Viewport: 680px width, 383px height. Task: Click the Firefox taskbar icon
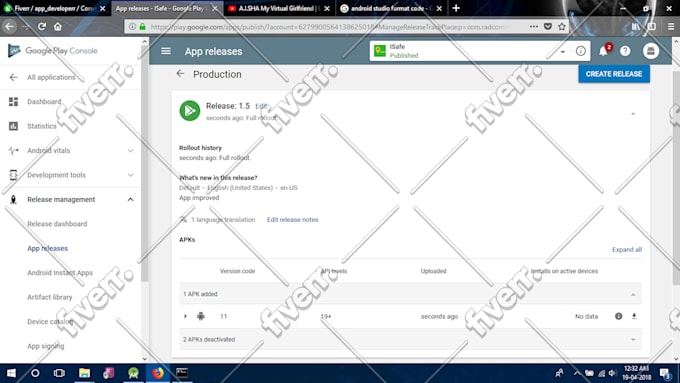pyautogui.click(x=158, y=373)
